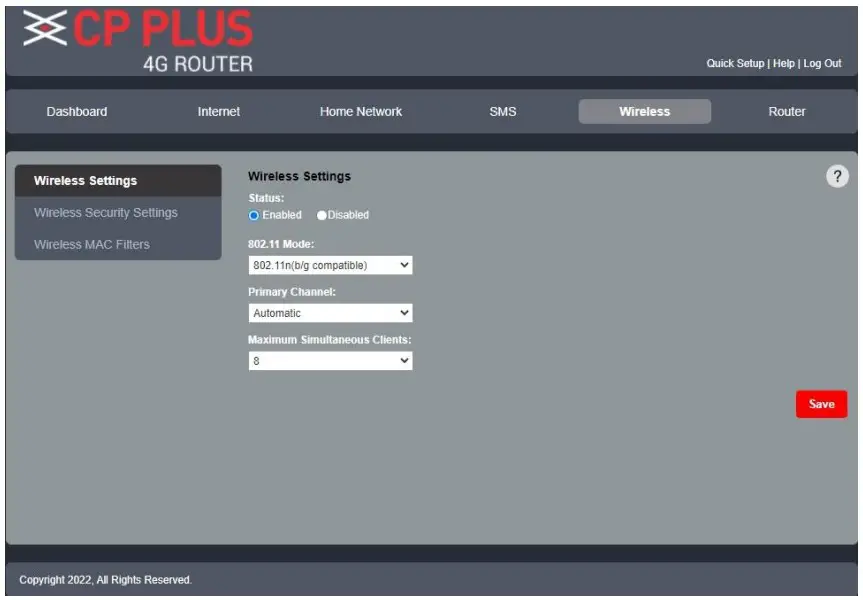This screenshot has width=863, height=600.
Task: Click the '802.11 Mode:' label
Action: [x=281, y=244]
